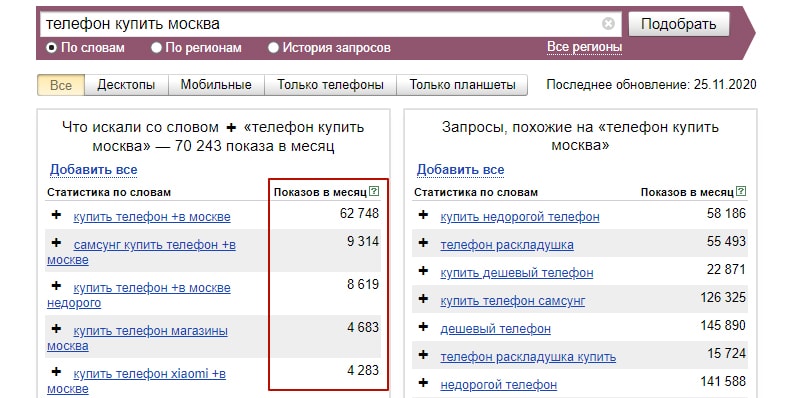Image resolution: width=800 pixels, height=398 pixels.
Task: Open the 'Все регионы' region selector
Action: pos(584,47)
